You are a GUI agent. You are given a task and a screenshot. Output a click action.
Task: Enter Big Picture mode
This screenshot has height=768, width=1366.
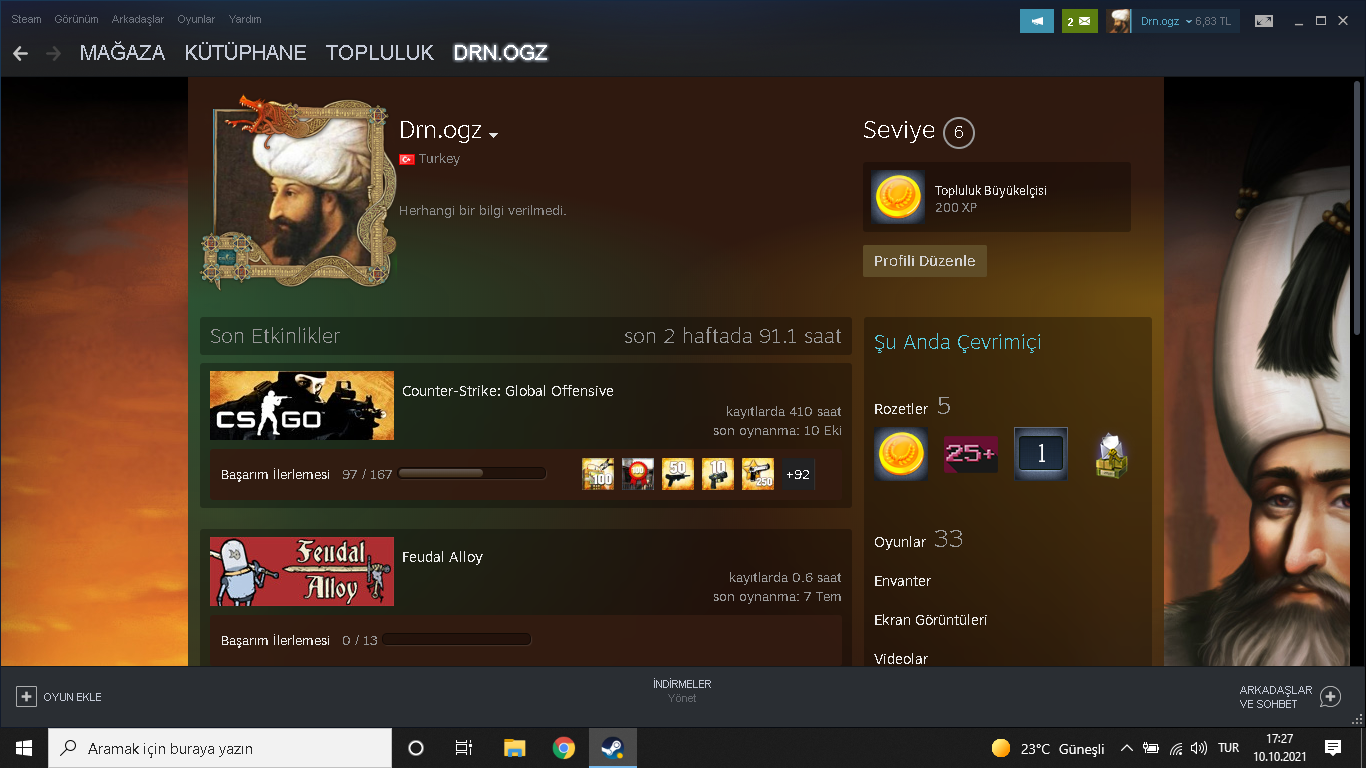point(1264,21)
